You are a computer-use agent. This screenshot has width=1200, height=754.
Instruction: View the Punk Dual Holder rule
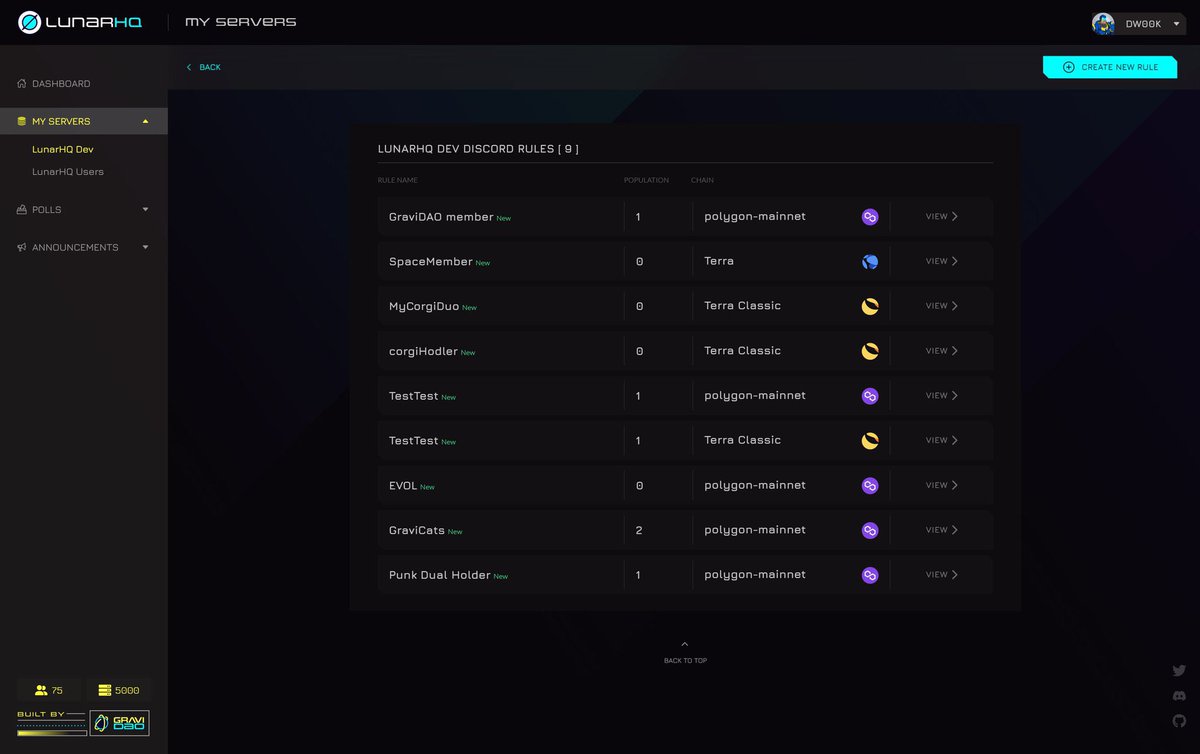(x=942, y=575)
